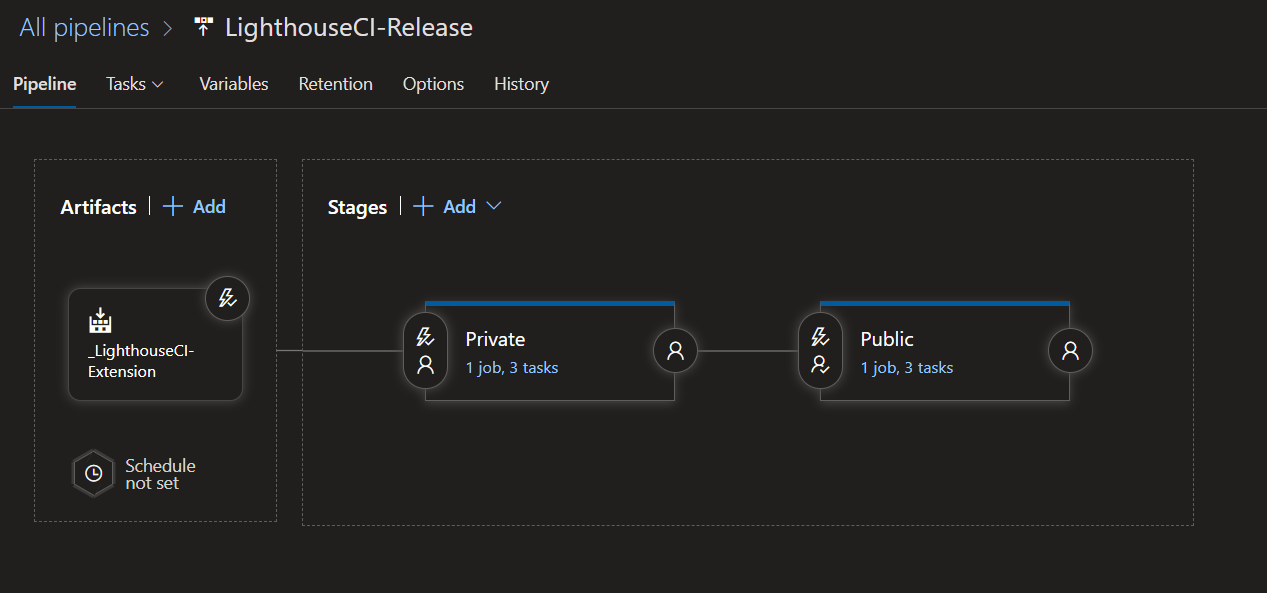Switch to the Retention tab
The image size is (1267, 593).
[x=335, y=84]
